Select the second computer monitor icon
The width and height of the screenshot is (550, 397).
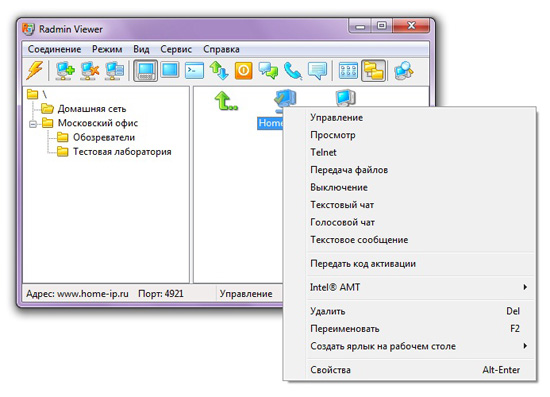tap(346, 98)
